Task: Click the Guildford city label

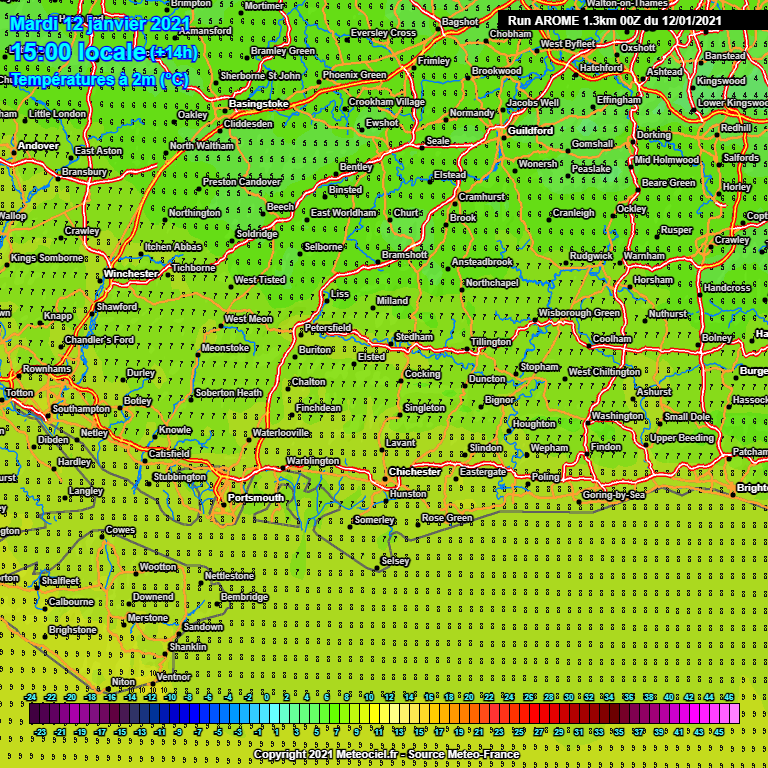Action: point(530,130)
